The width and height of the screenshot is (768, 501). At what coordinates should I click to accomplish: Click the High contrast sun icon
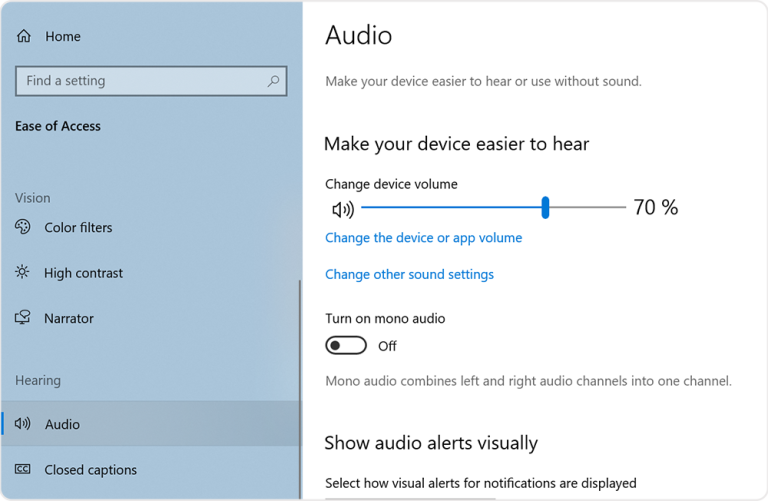tap(22, 272)
